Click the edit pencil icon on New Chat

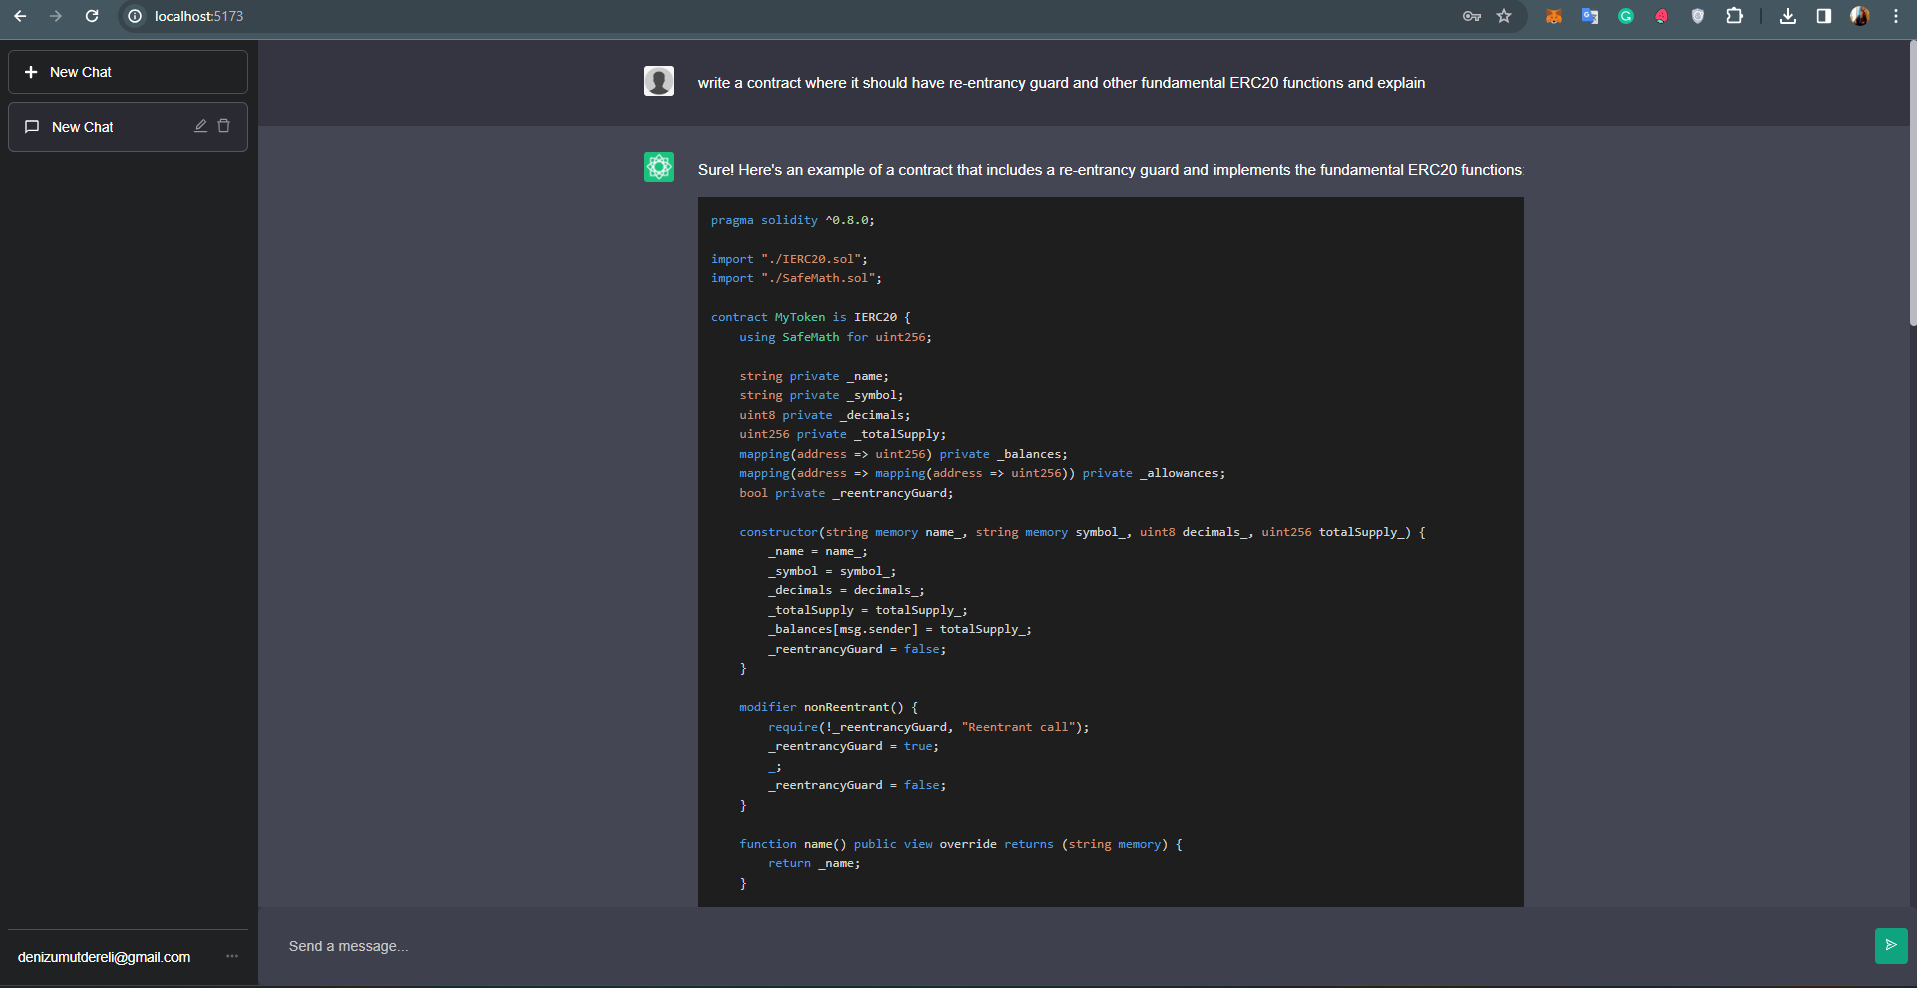(200, 126)
